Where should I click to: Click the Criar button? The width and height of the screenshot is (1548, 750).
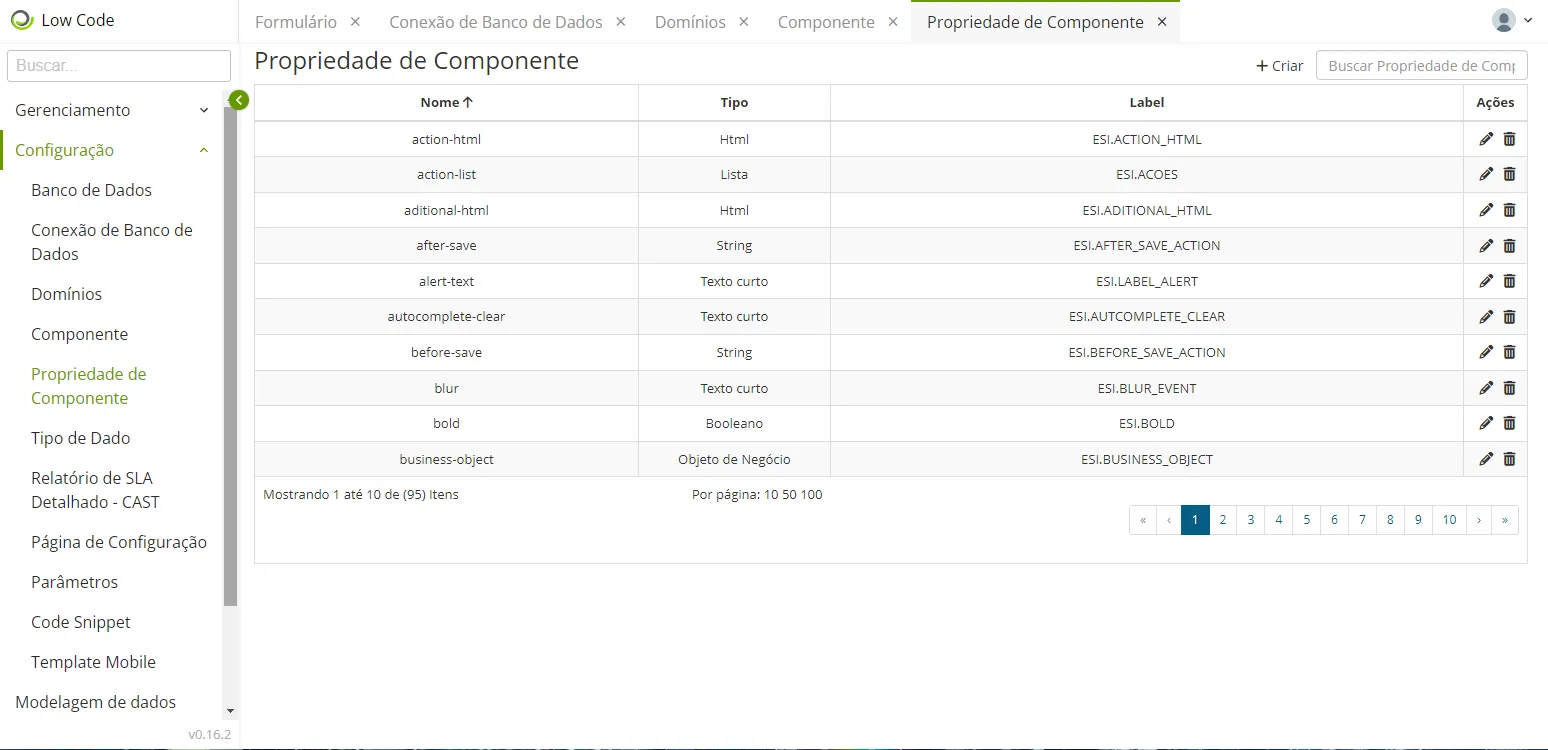(x=1279, y=66)
